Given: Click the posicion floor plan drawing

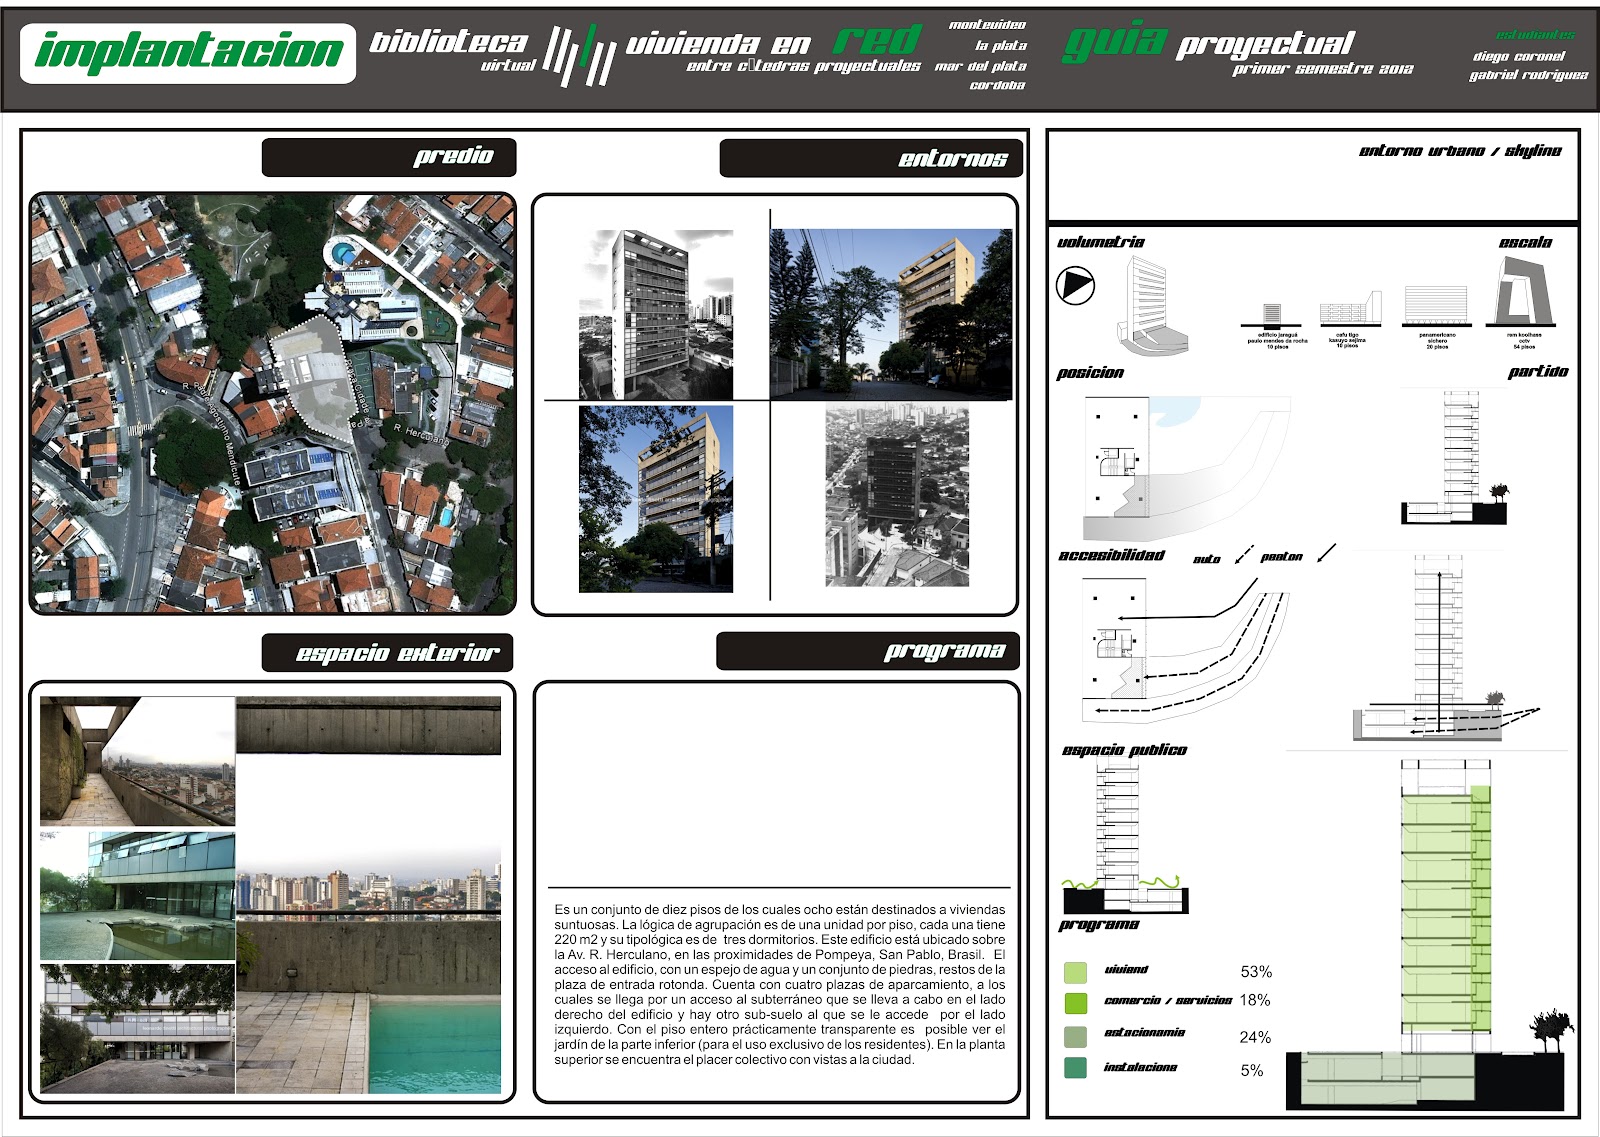Looking at the screenshot, I should (x=1186, y=468).
